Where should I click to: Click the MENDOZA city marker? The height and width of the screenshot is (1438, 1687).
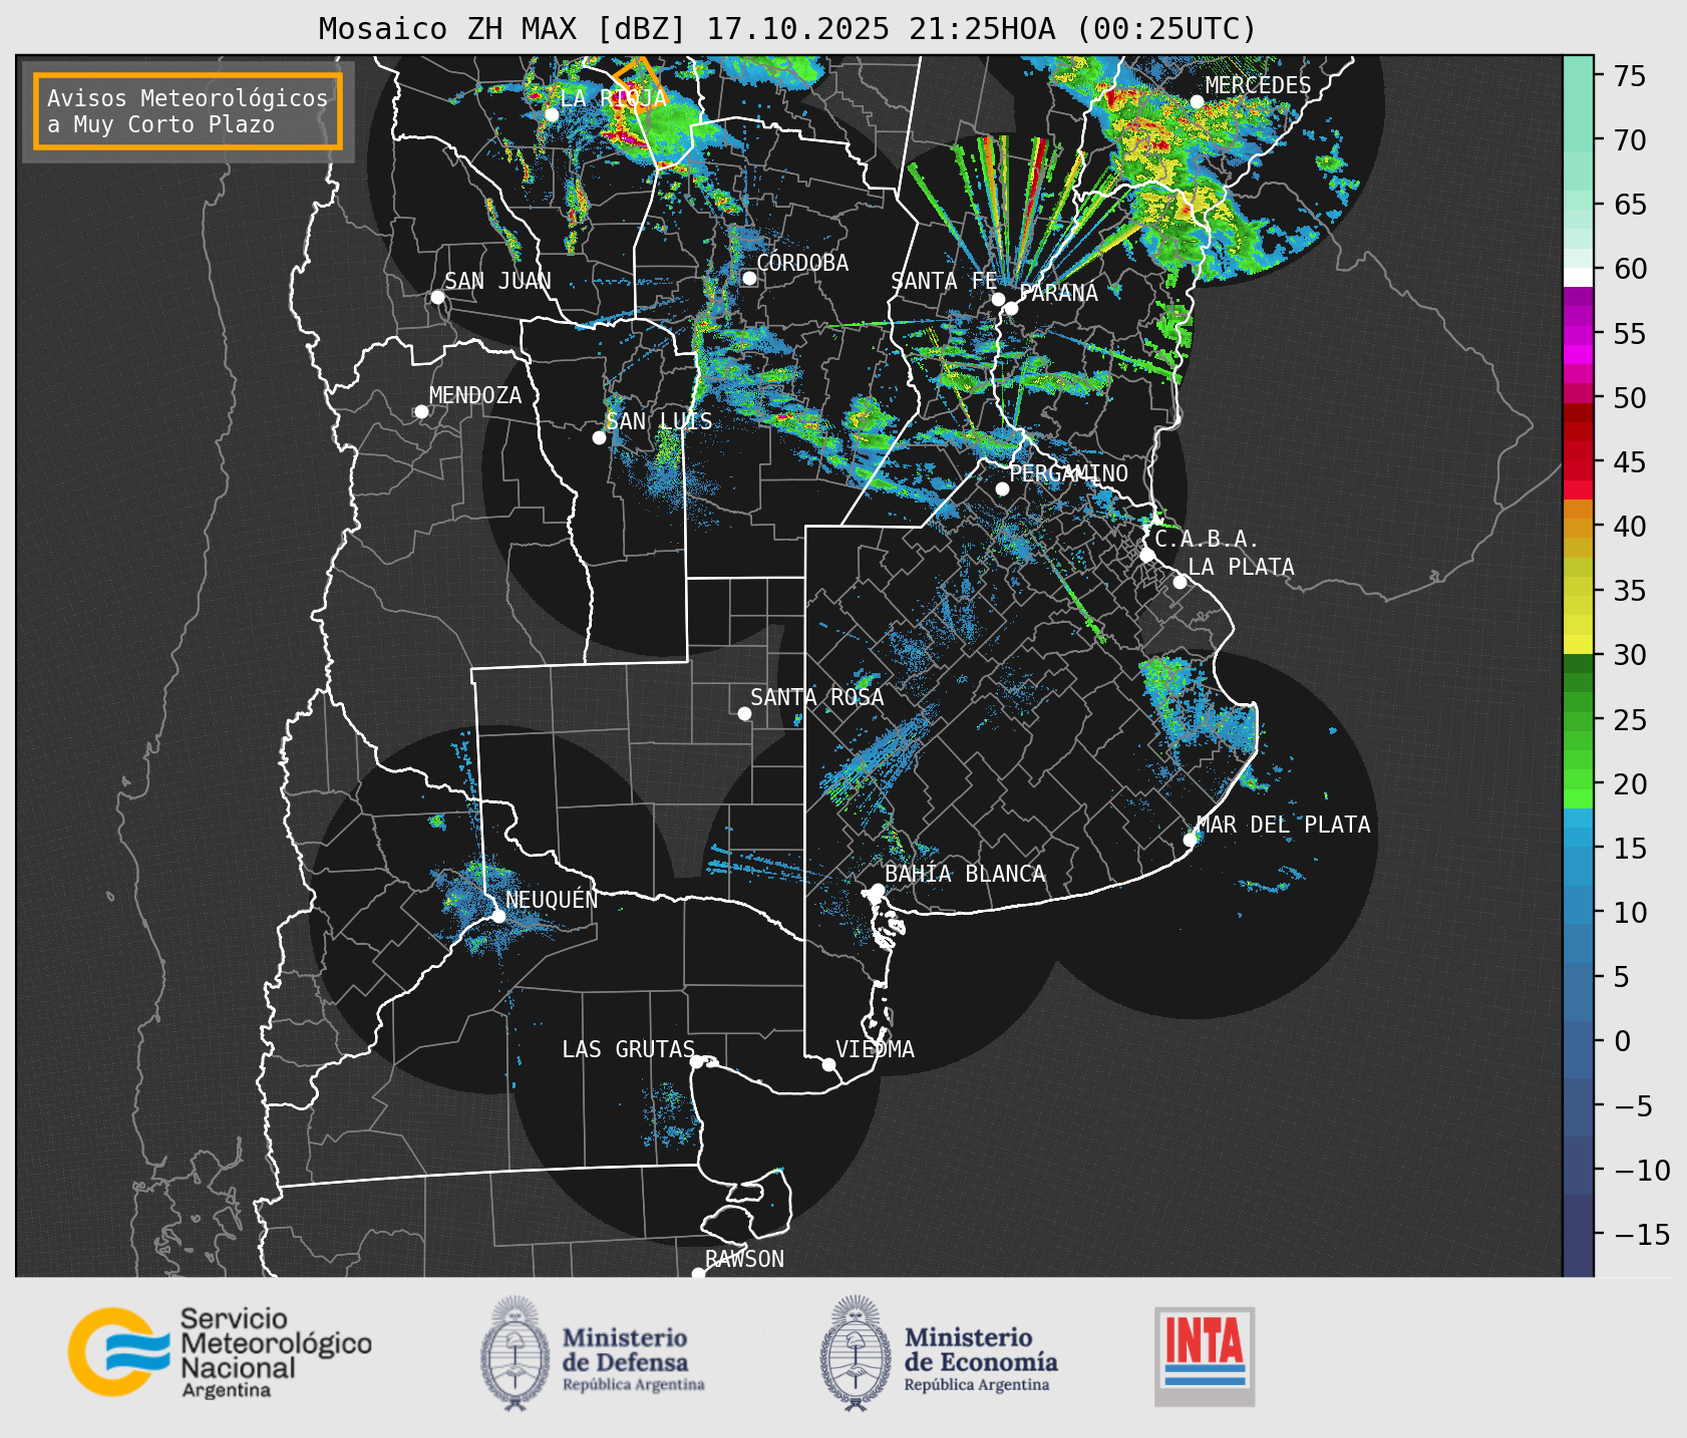(421, 411)
